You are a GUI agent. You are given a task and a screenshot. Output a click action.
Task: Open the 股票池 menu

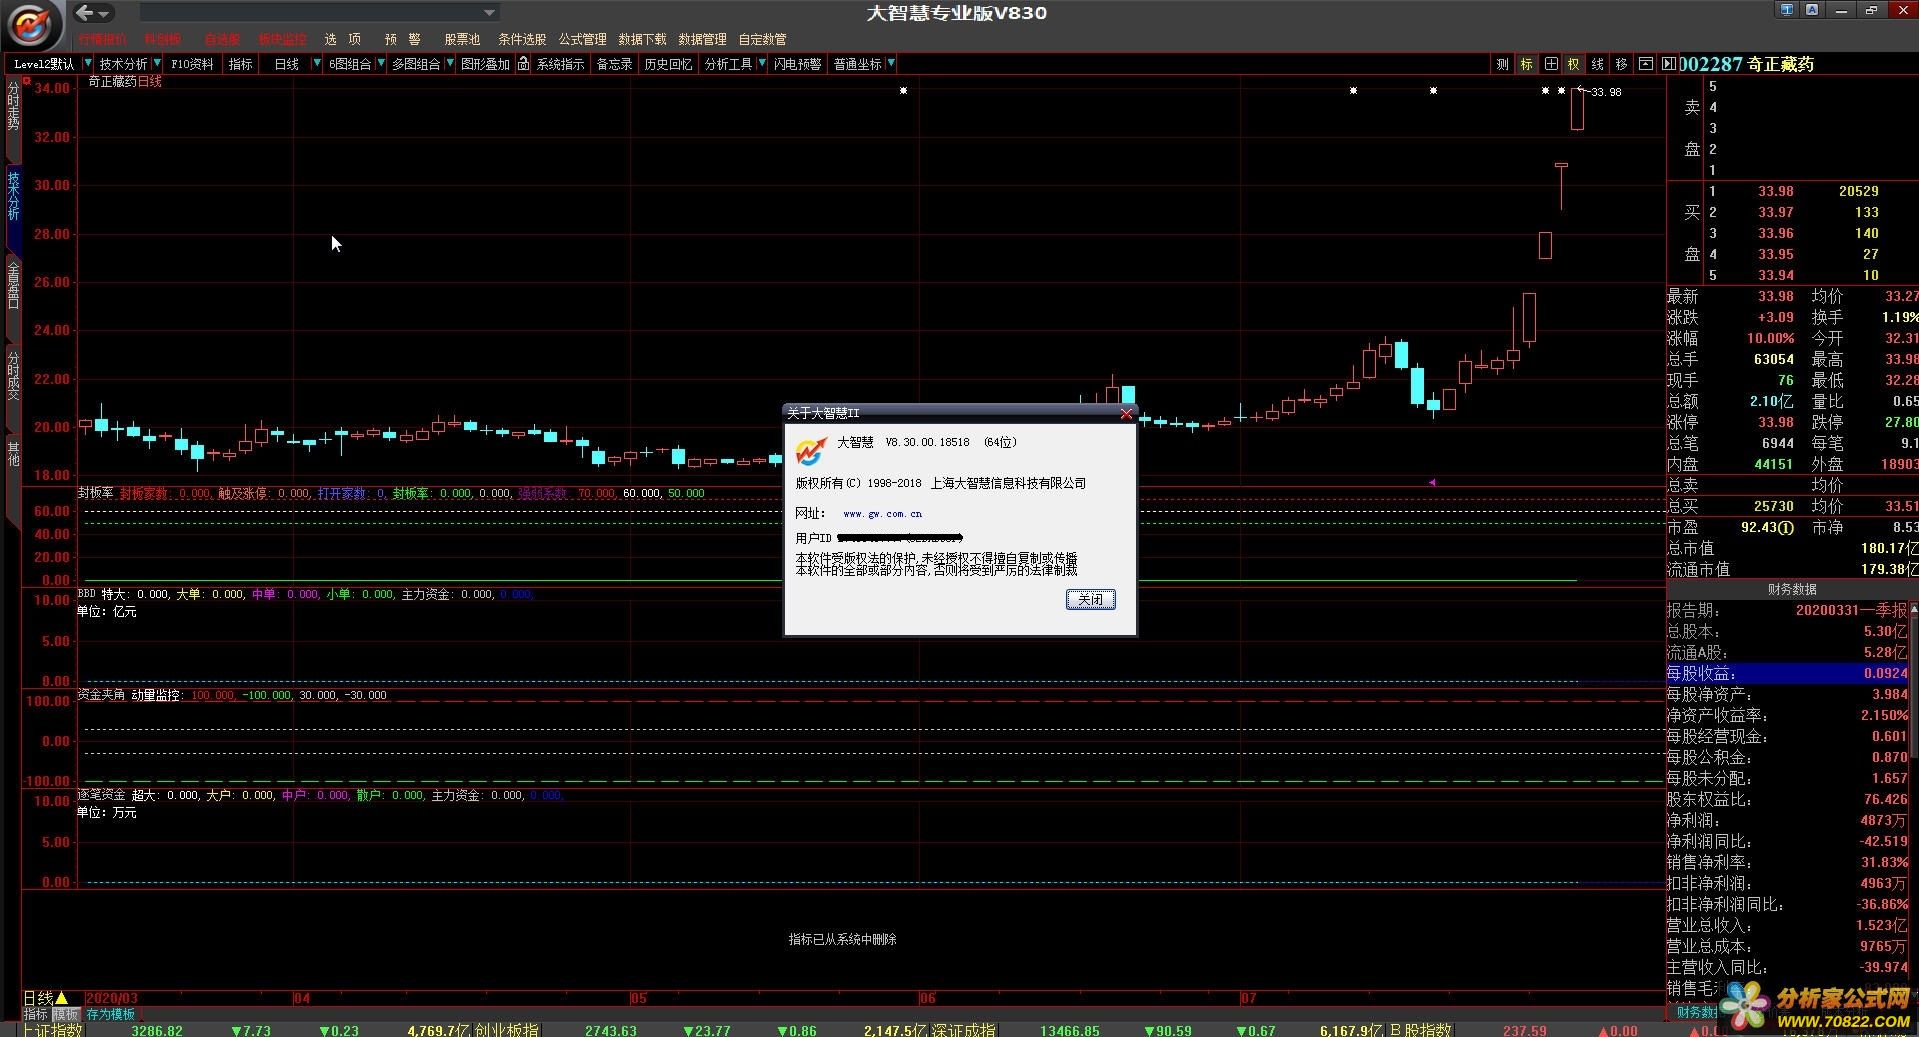click(462, 39)
